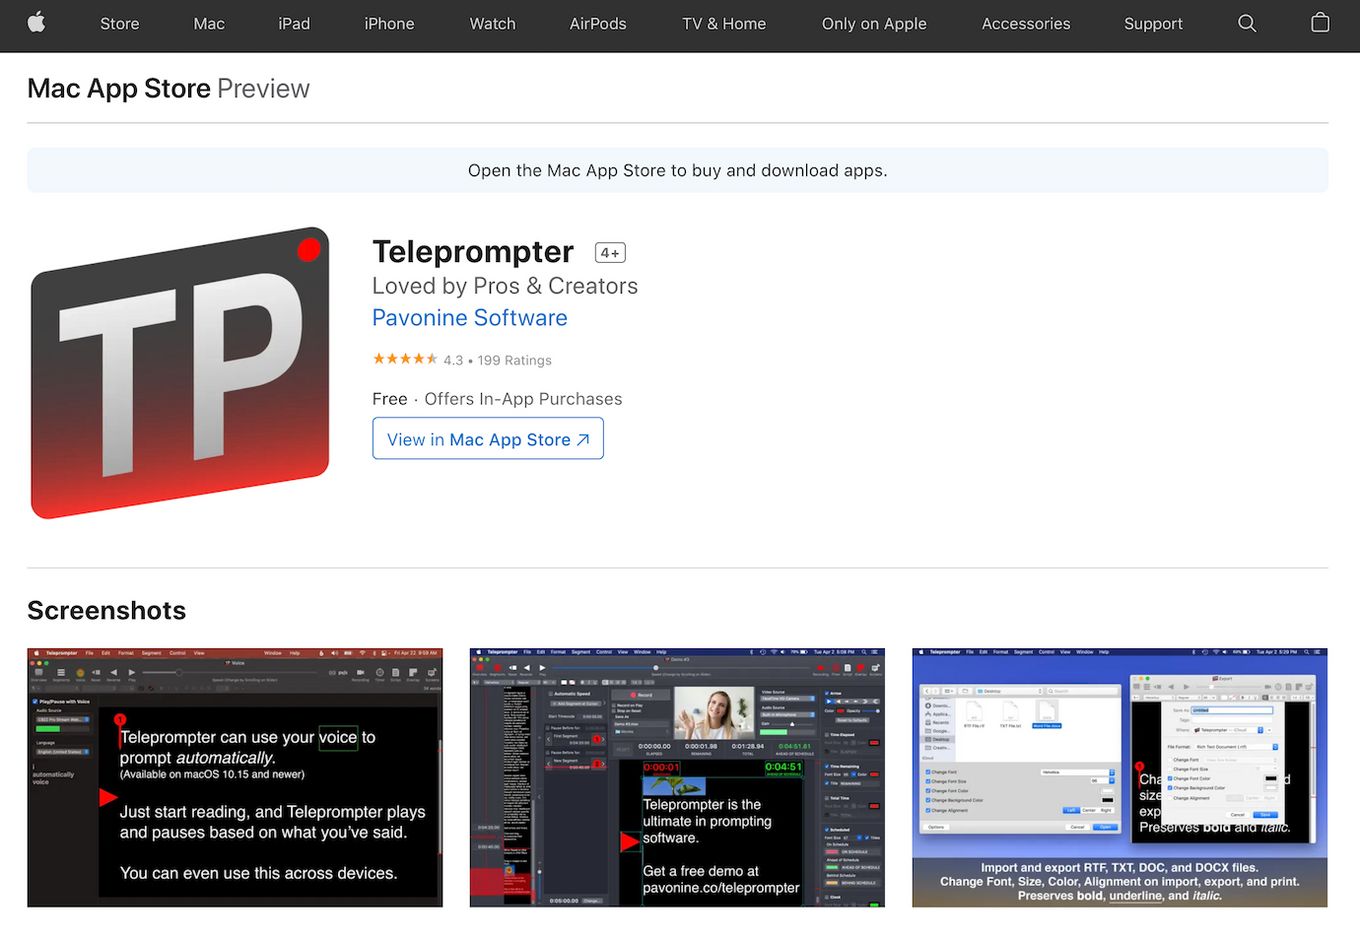This screenshot has width=1360, height=936.
Task: Open the shopping bag icon
Action: pyautogui.click(x=1320, y=23)
